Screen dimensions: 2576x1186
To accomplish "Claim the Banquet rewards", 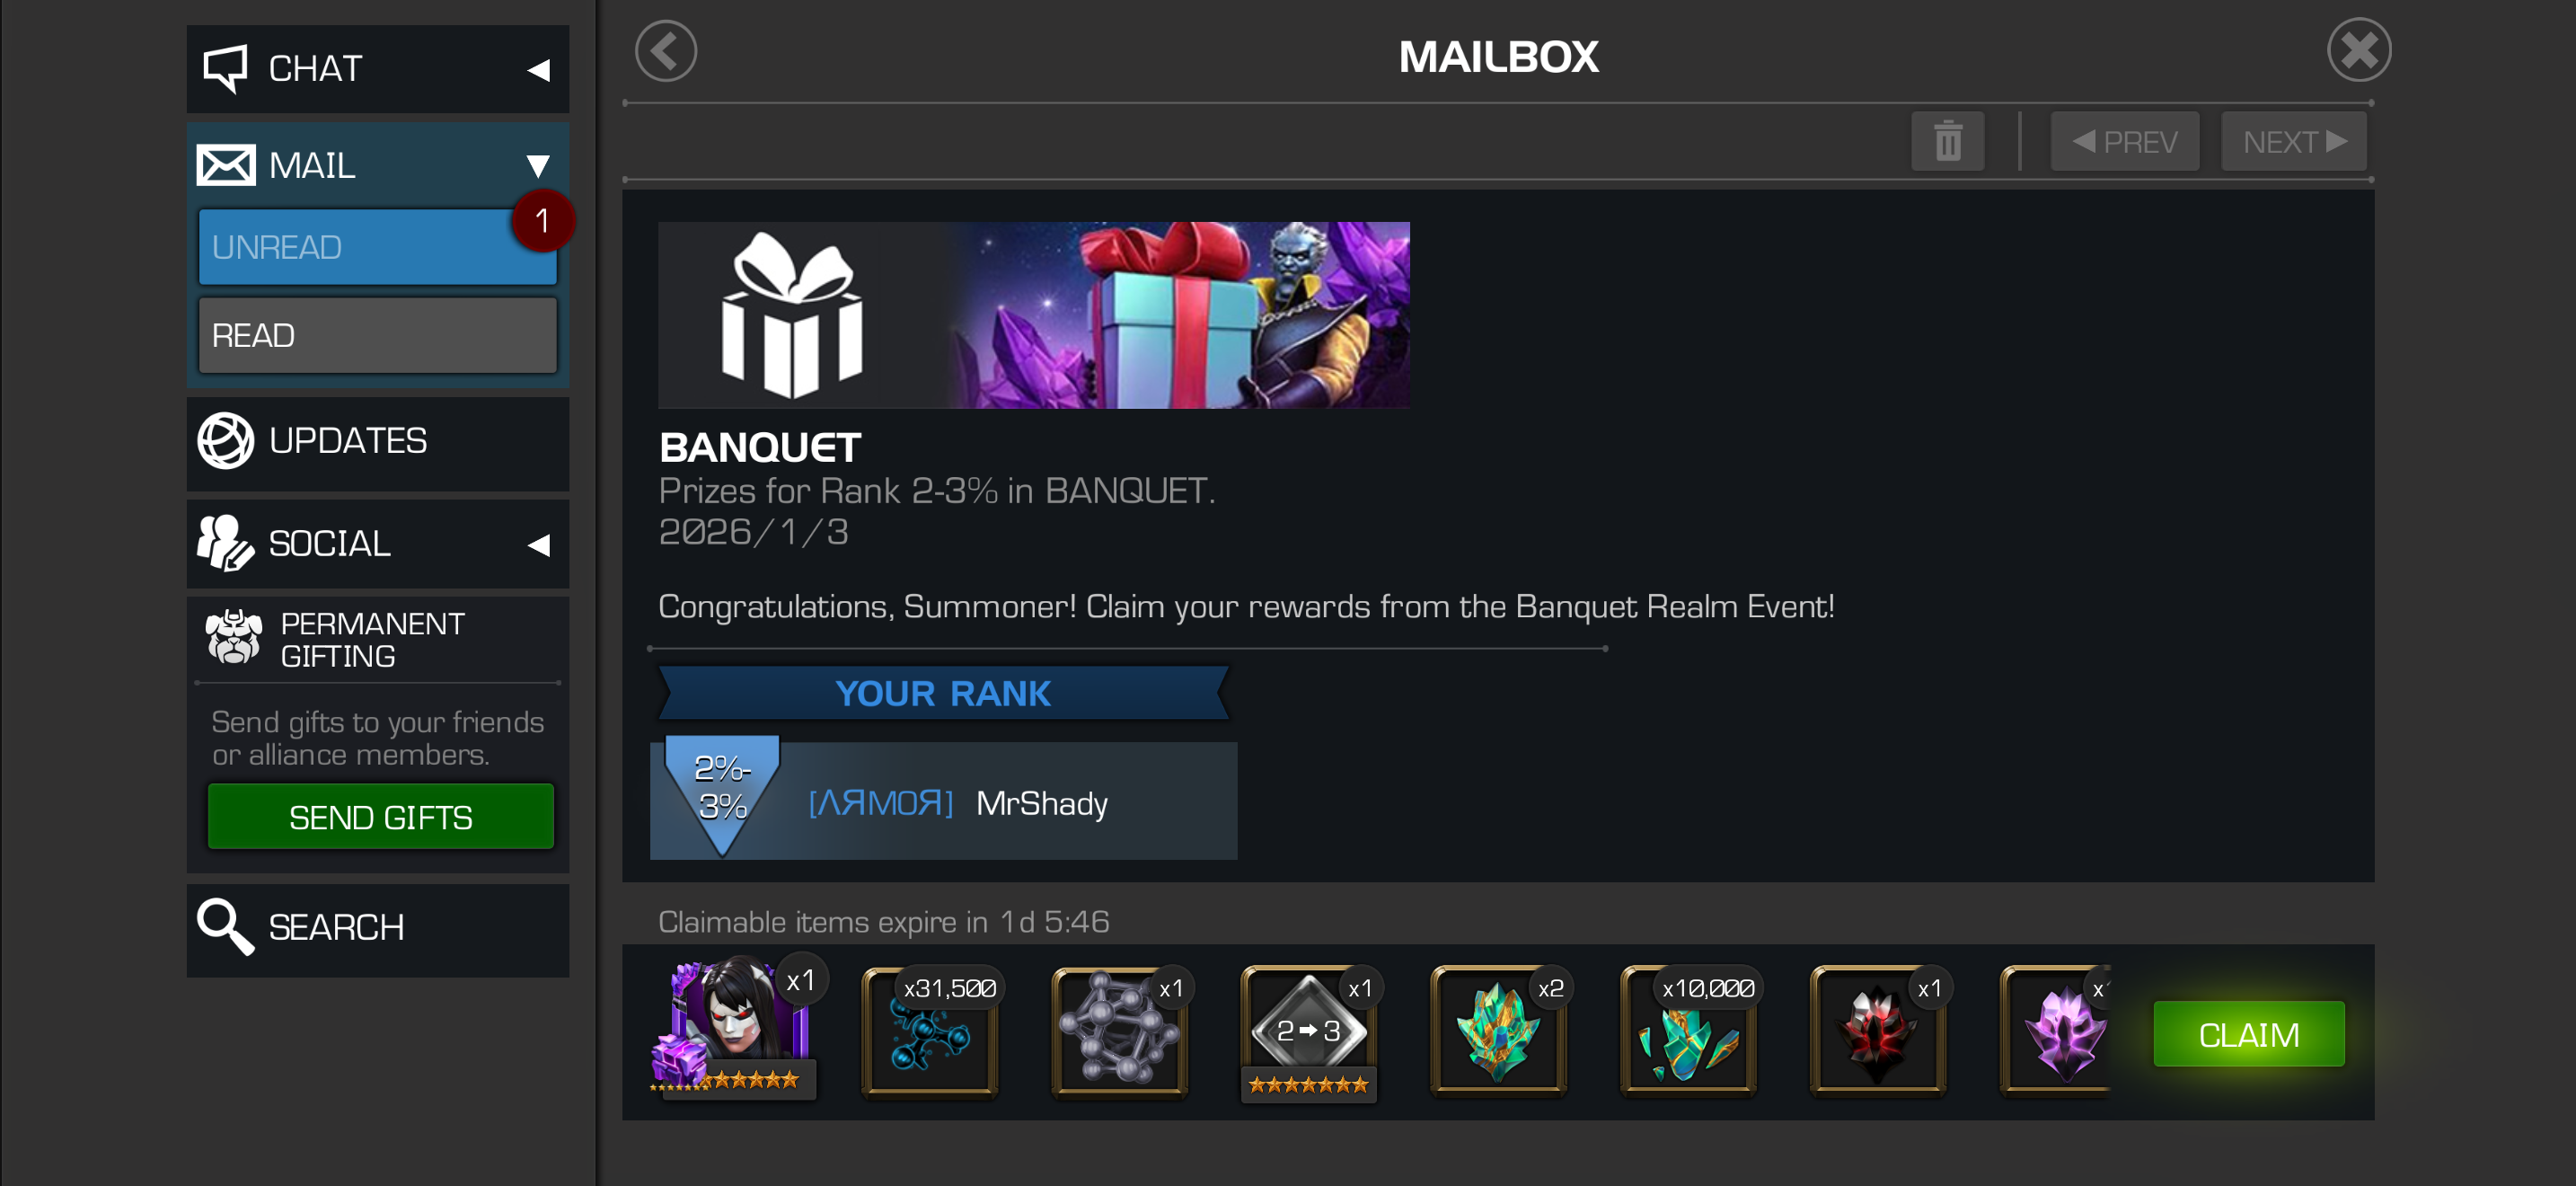I will [x=2248, y=1034].
